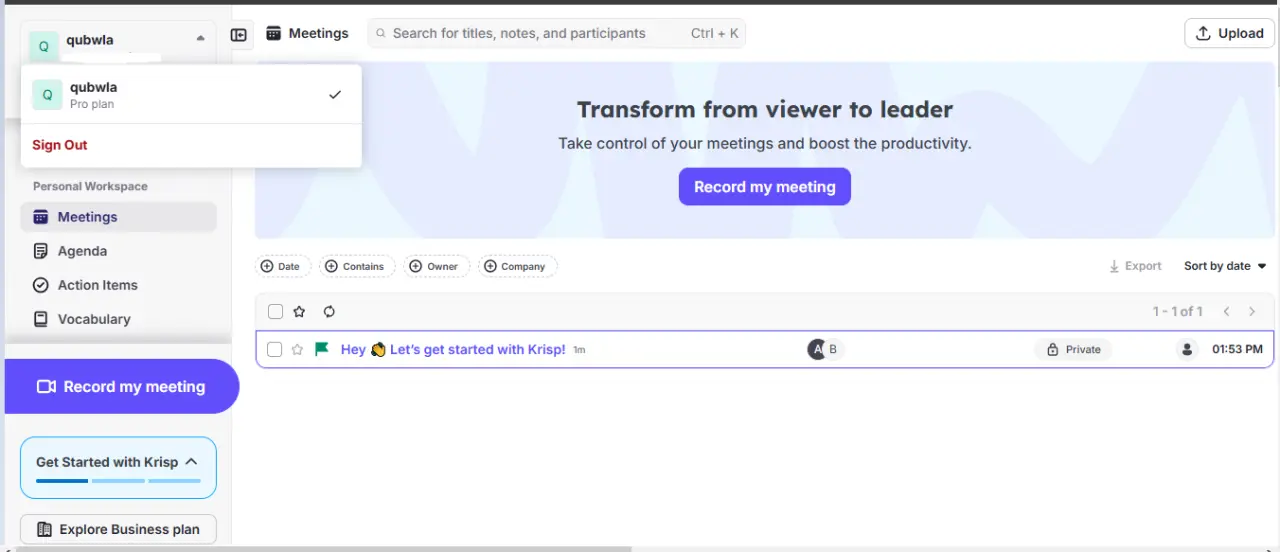Add a Contains filter

pyautogui.click(x=357, y=266)
